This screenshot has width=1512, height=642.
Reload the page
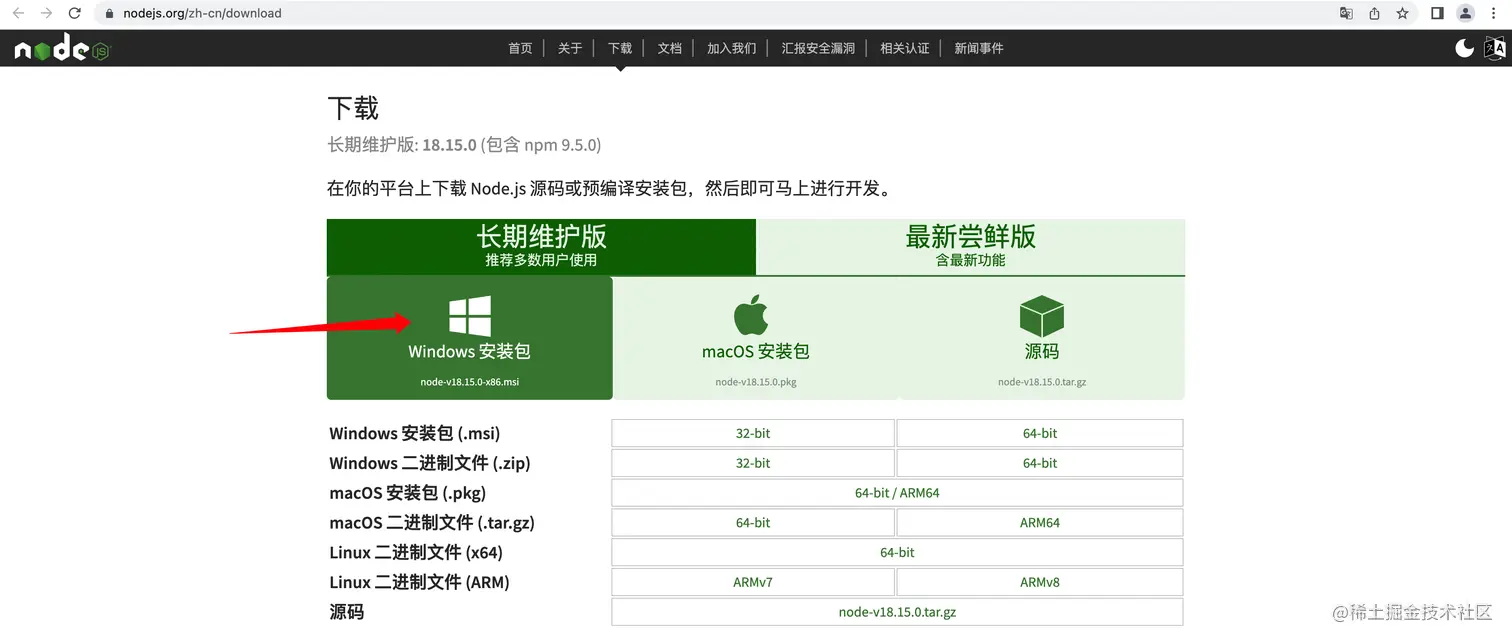tap(75, 14)
